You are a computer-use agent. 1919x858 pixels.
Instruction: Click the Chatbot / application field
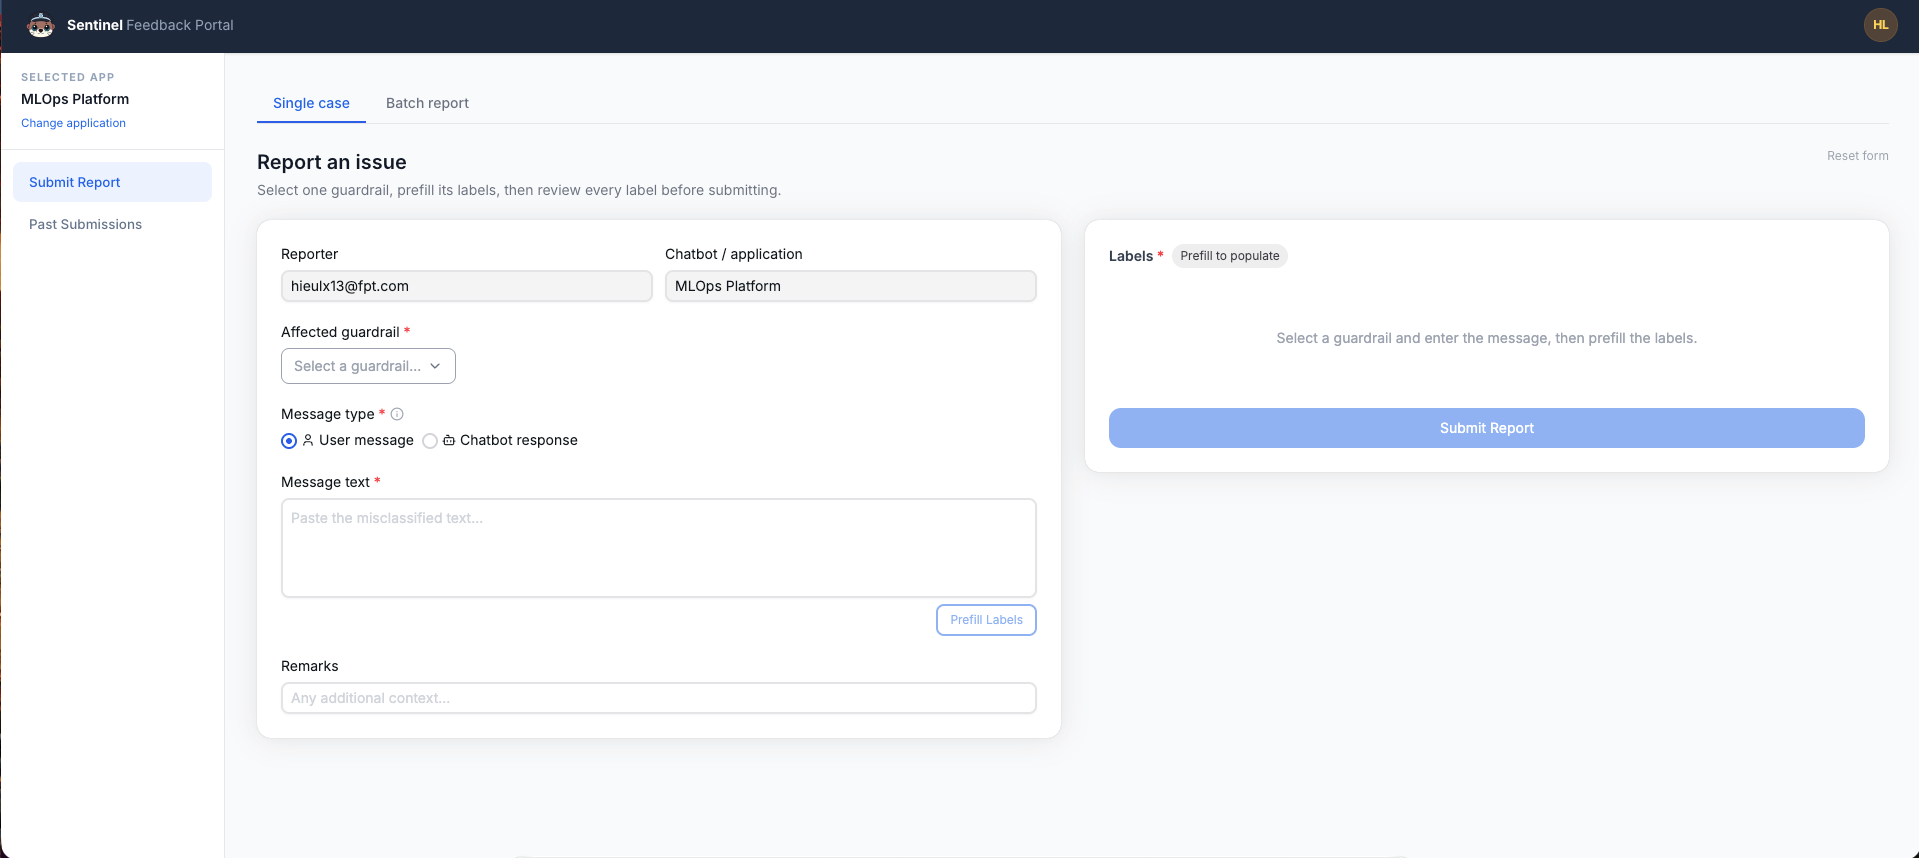[x=850, y=286]
